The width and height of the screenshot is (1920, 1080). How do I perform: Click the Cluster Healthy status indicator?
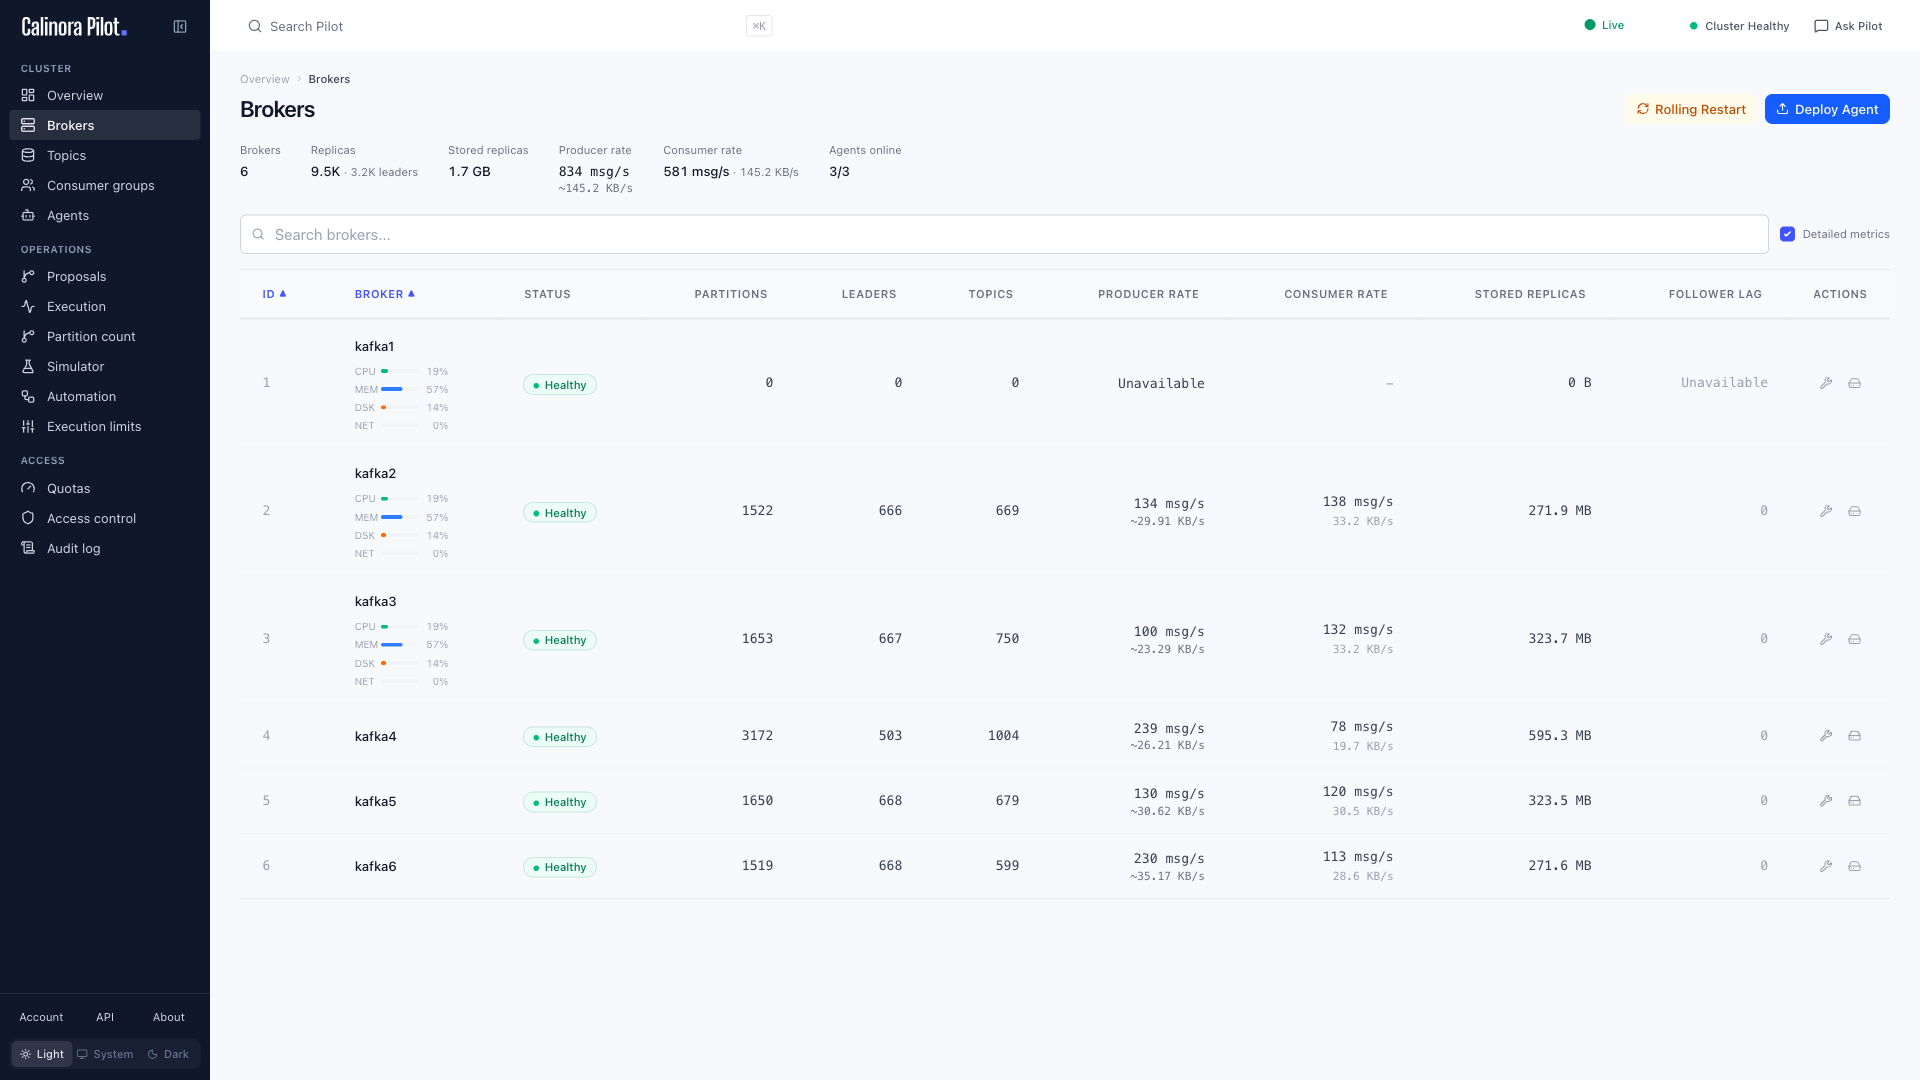tap(1739, 26)
